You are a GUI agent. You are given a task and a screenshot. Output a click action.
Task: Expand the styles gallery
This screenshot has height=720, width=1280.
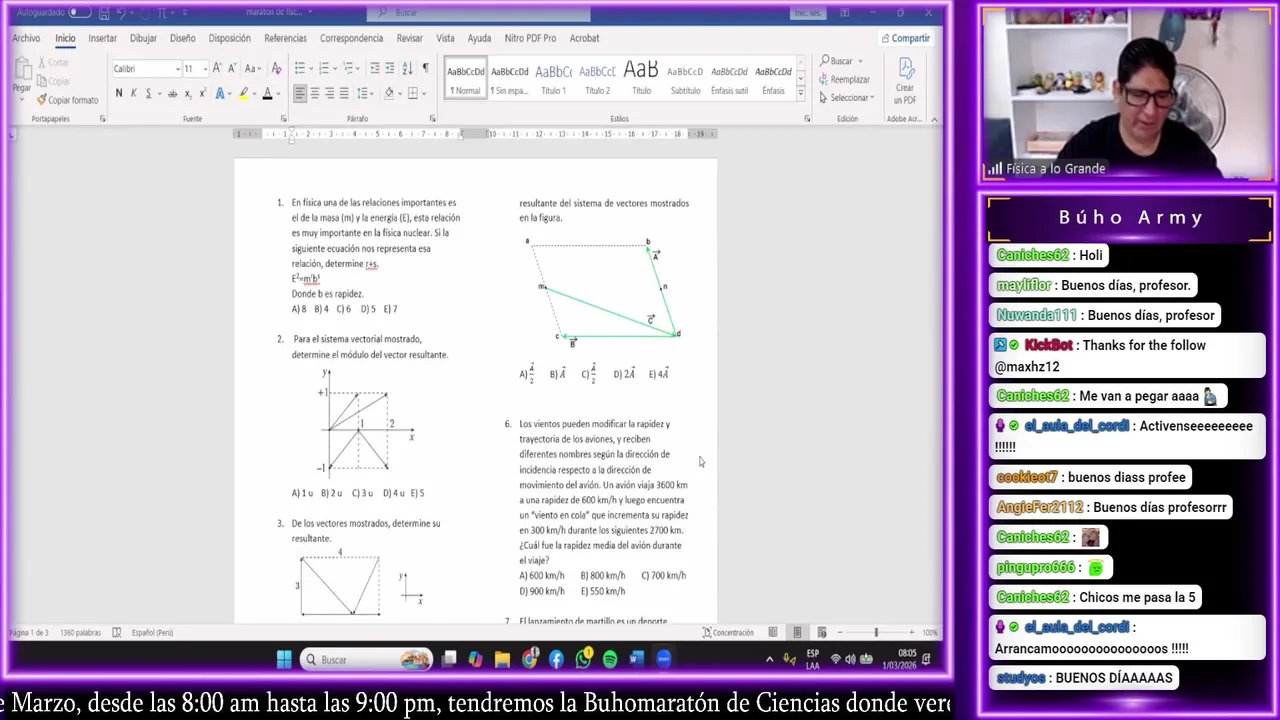coord(800,92)
